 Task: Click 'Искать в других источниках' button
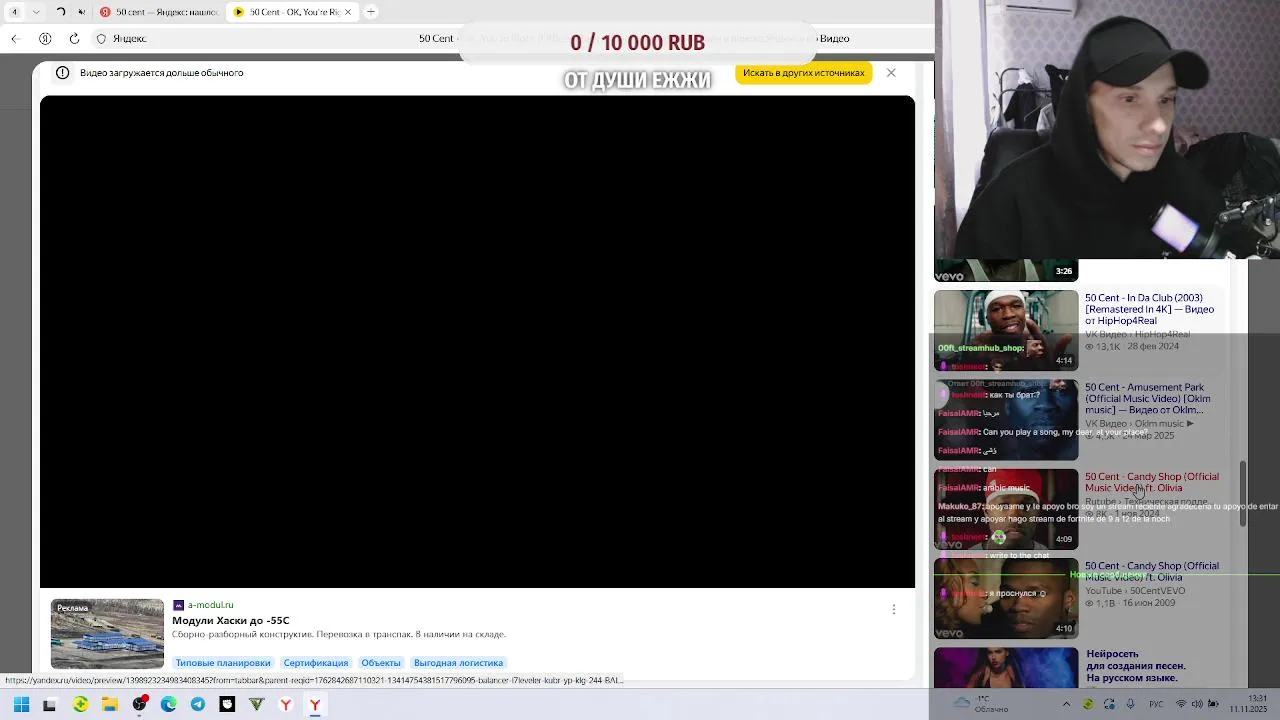click(x=803, y=73)
